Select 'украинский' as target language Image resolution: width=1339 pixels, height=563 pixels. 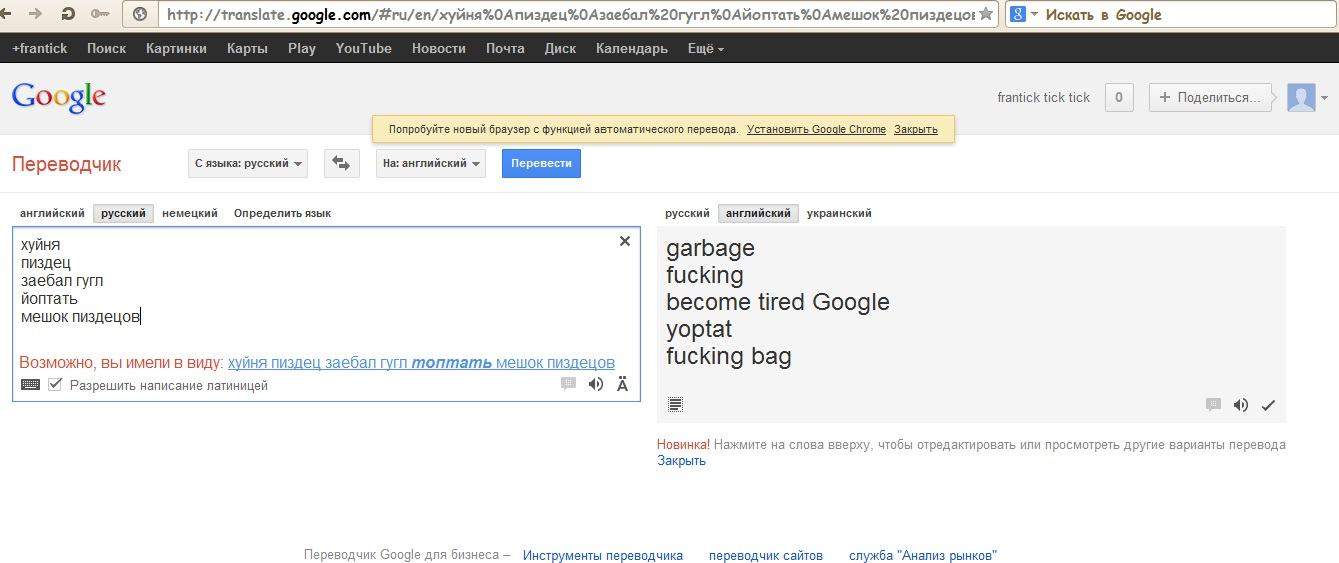coord(839,213)
